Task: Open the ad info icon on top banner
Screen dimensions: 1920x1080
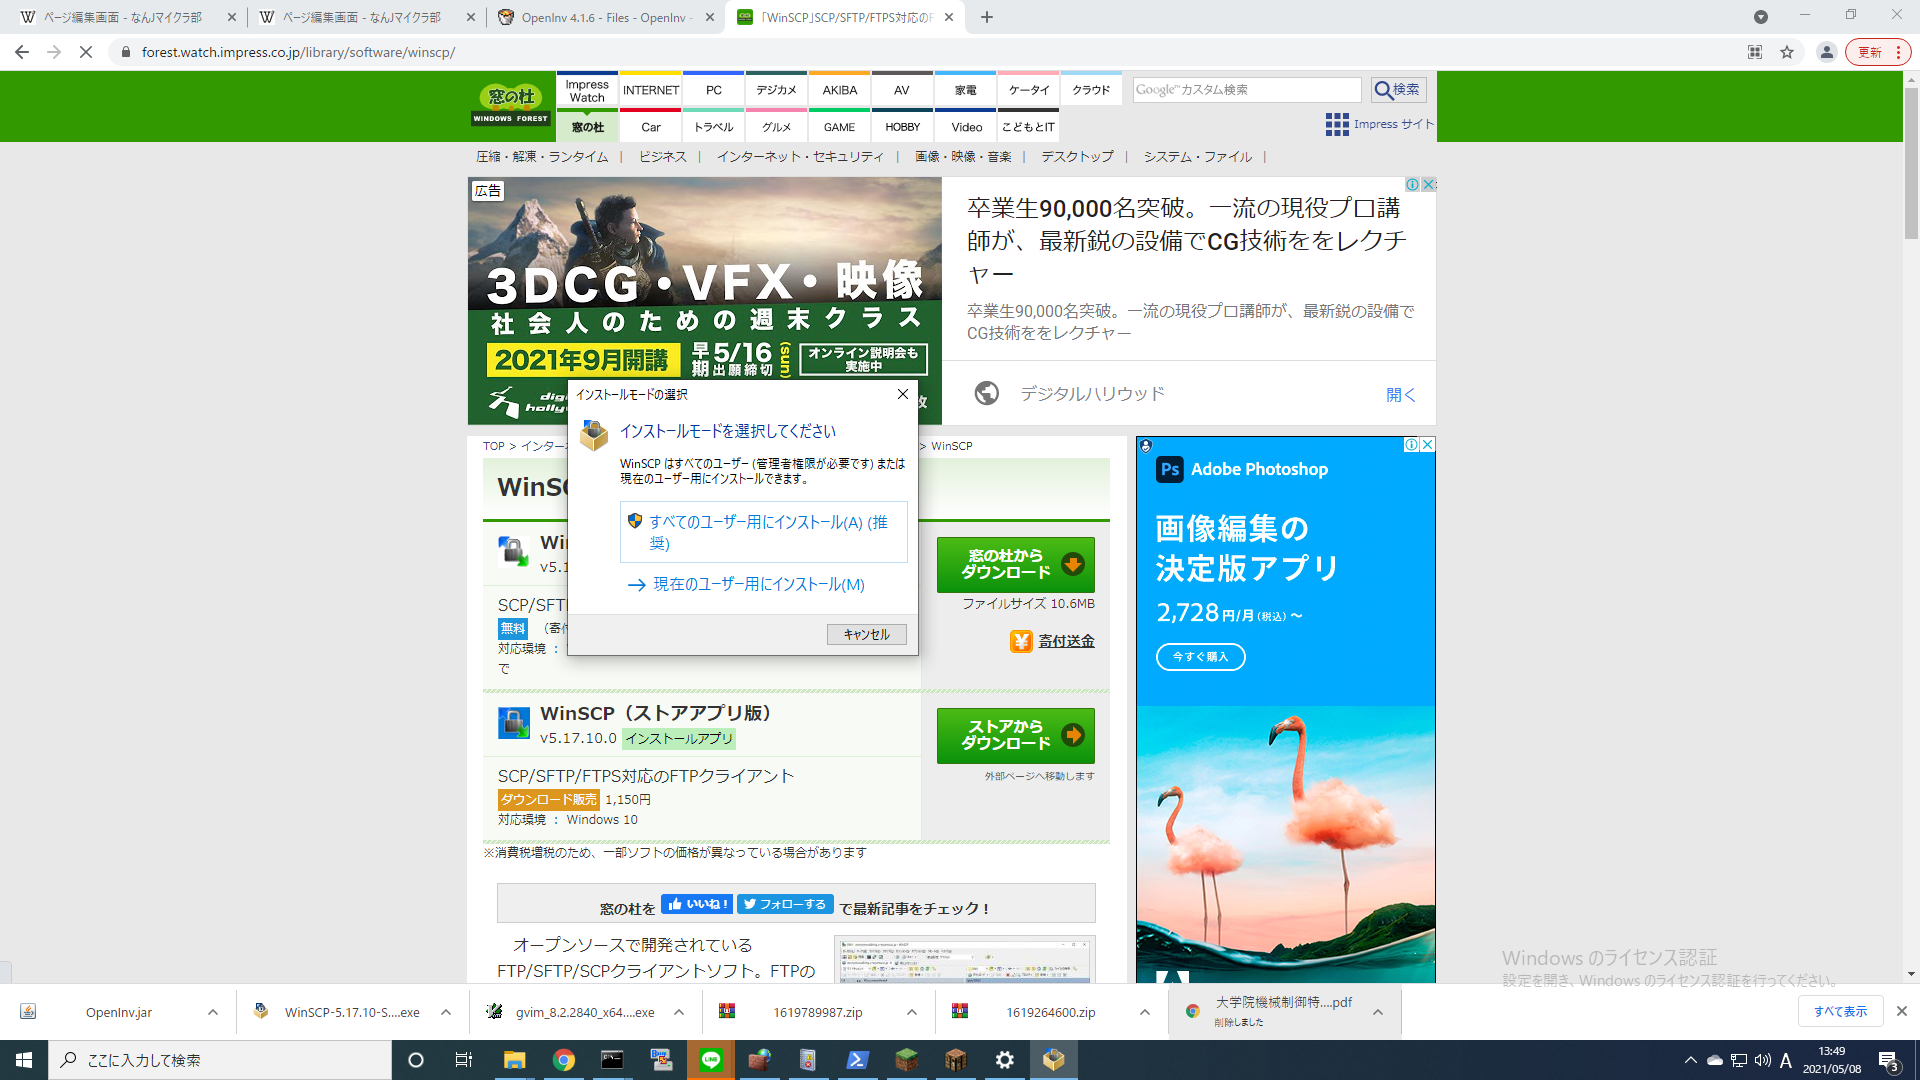Action: point(1412,184)
